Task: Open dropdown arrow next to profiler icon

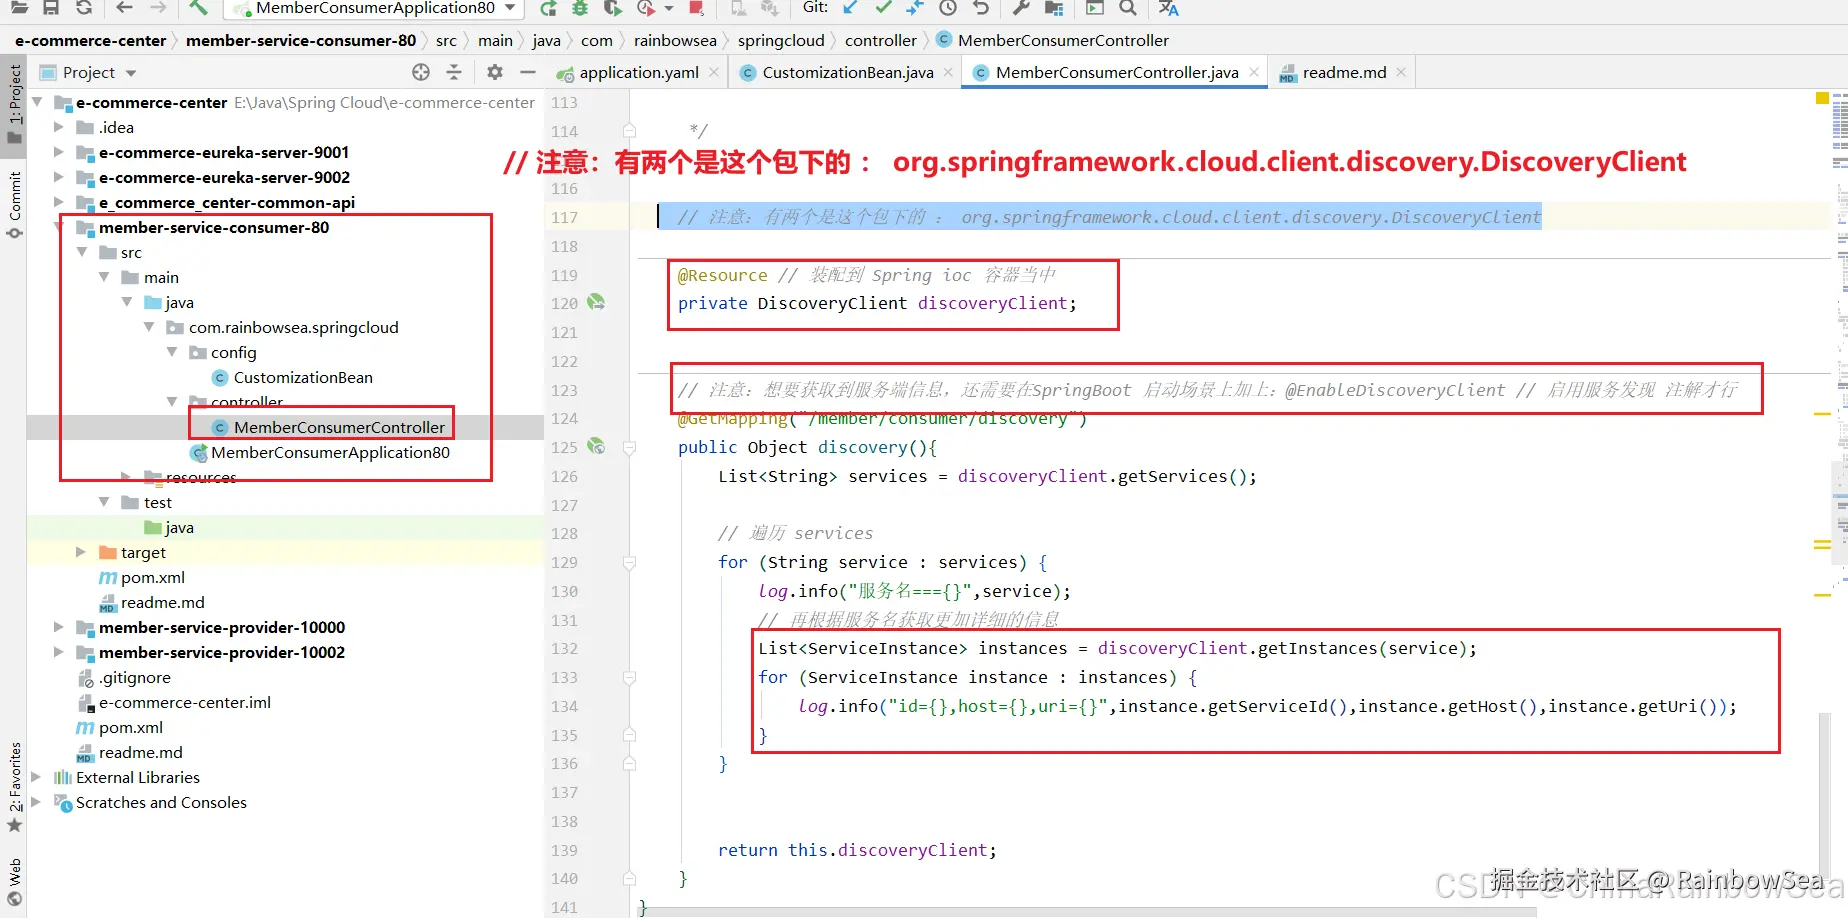Action: (x=668, y=8)
